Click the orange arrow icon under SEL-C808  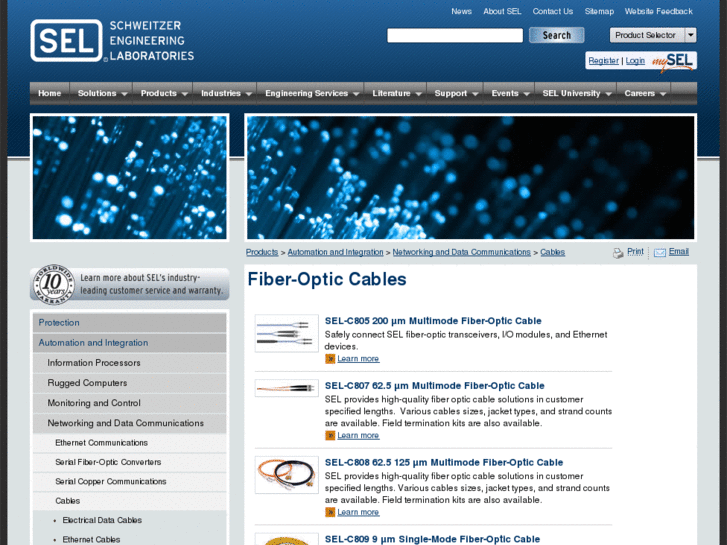330,512
